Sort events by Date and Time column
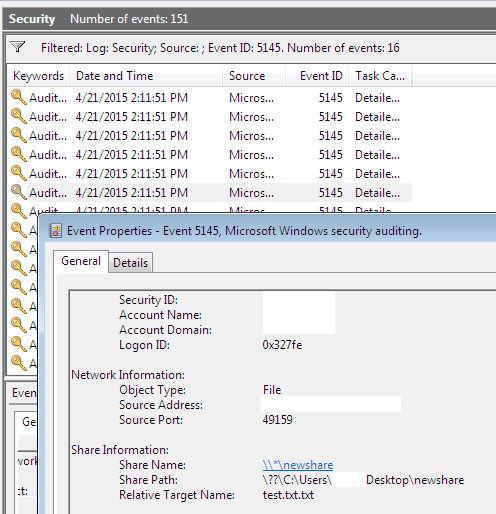 [146, 76]
